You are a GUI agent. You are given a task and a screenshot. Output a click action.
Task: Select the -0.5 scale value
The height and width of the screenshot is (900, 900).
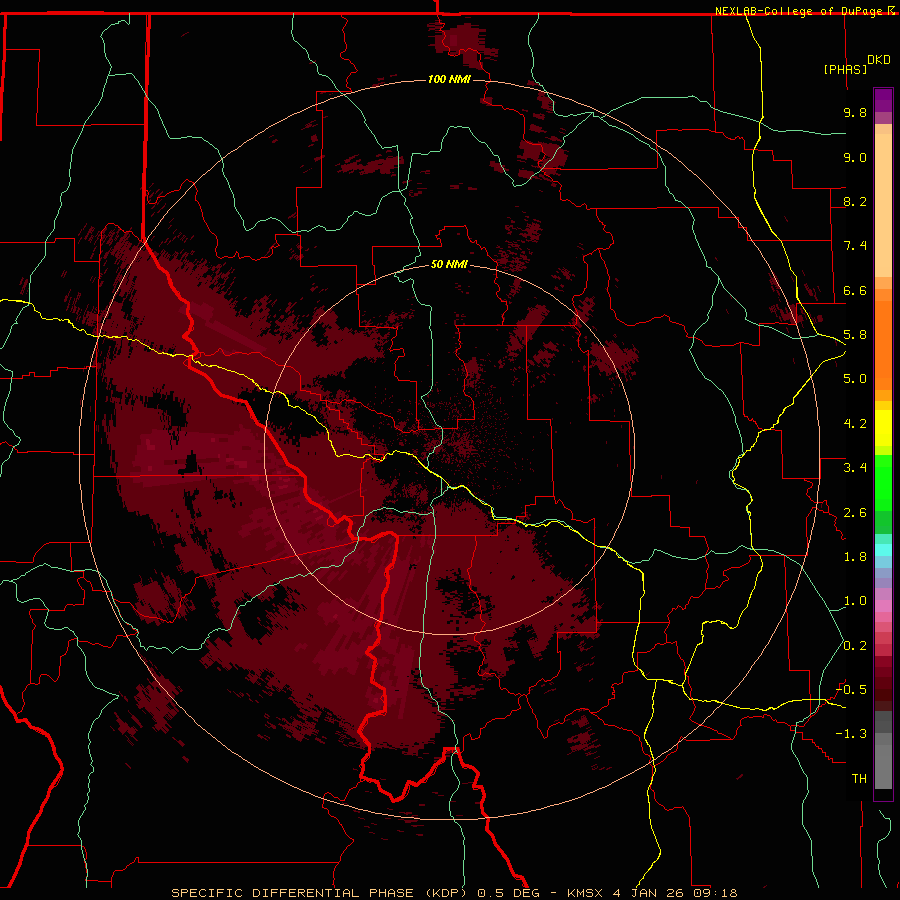click(x=851, y=690)
